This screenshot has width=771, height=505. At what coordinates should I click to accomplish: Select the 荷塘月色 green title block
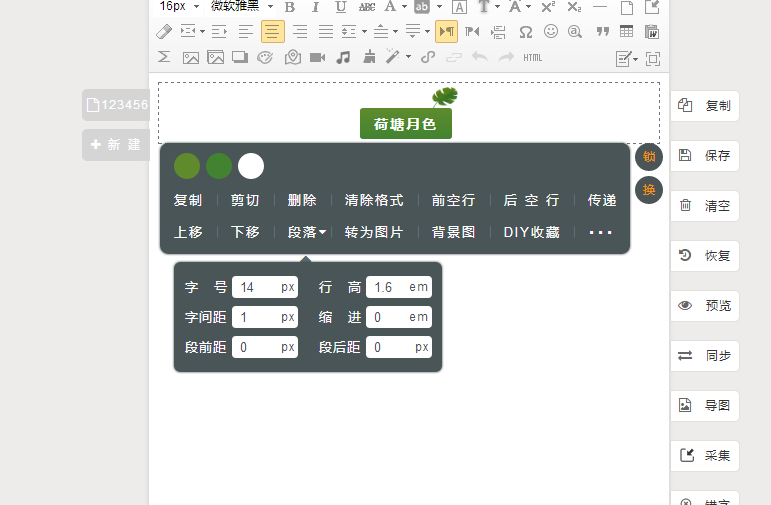click(x=406, y=124)
